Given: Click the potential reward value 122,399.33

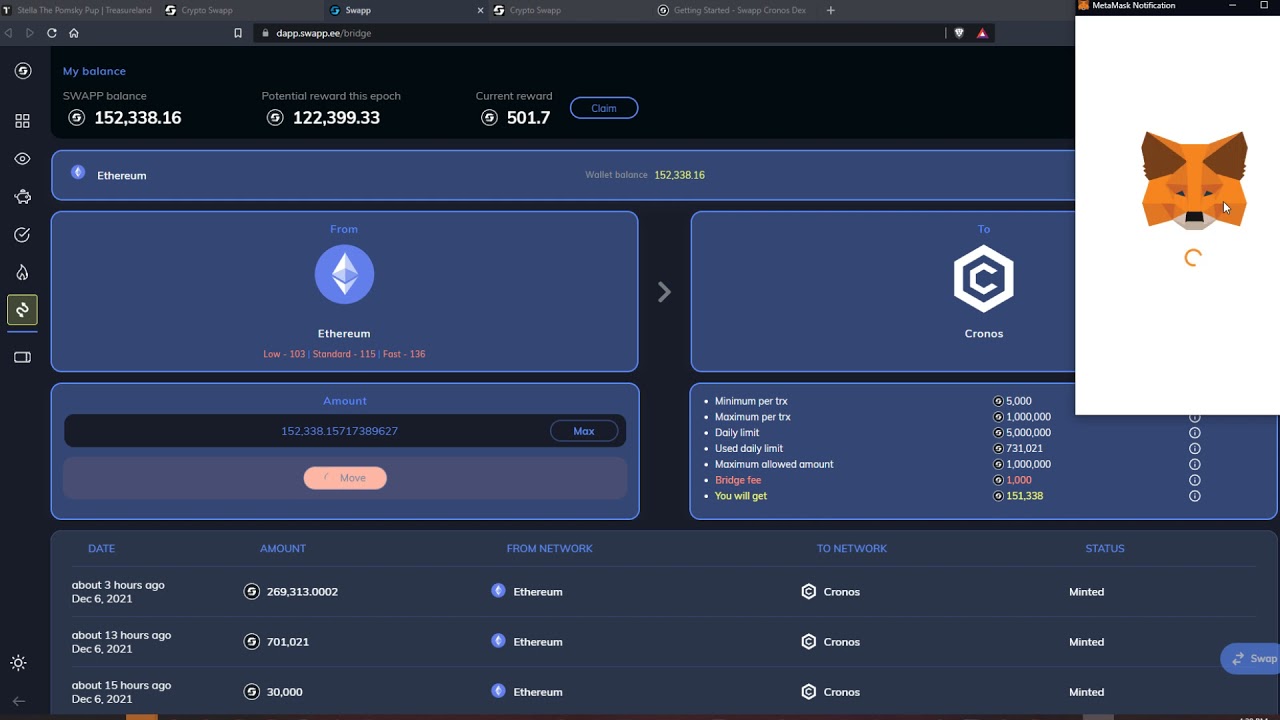Looking at the screenshot, I should click(336, 118).
